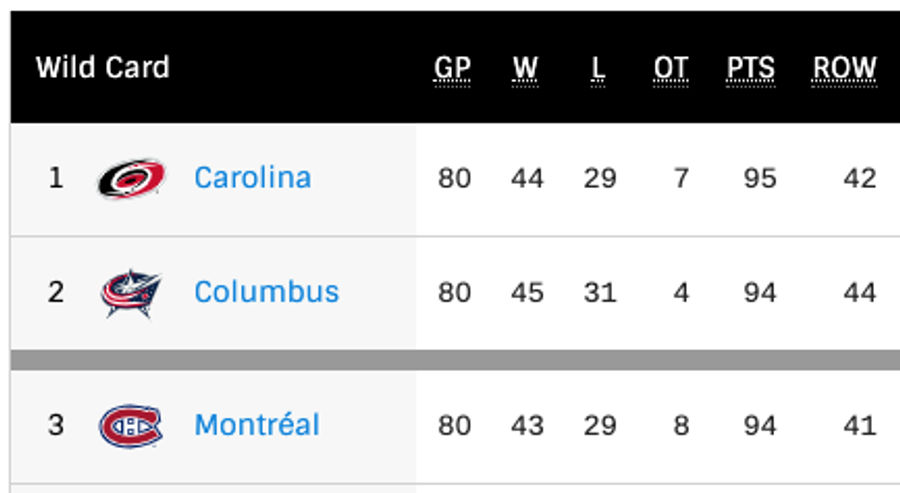Click rank number 2 beside Columbus

tap(56, 292)
